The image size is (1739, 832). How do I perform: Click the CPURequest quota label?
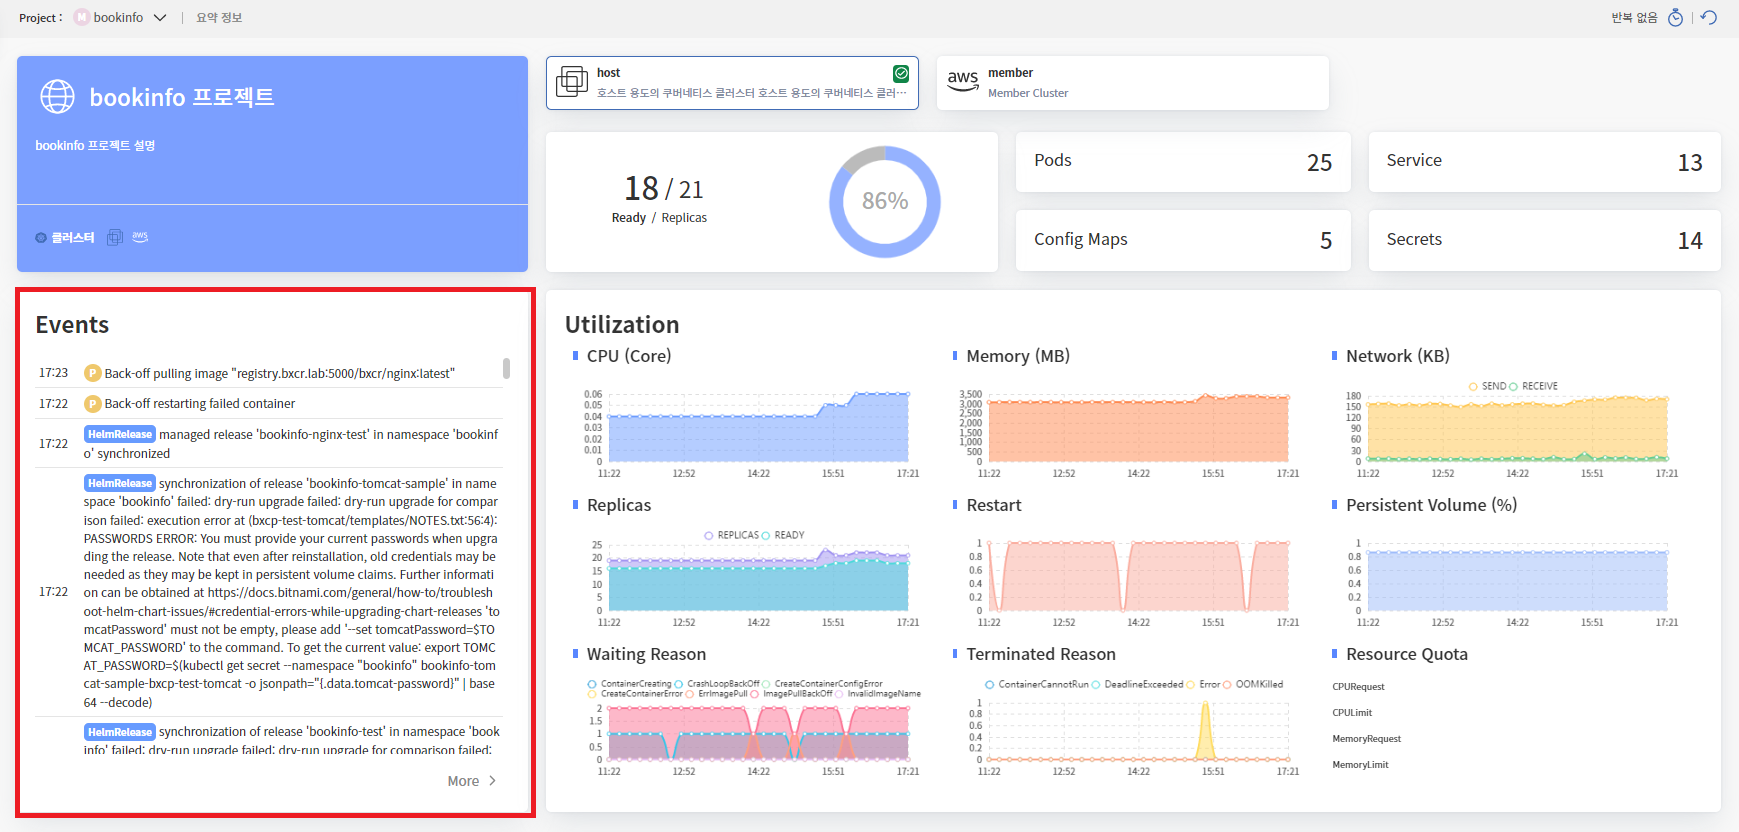pyautogui.click(x=1358, y=687)
